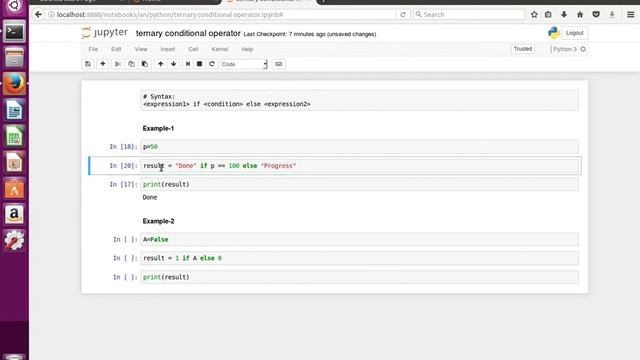Open LibreOffice Writer from the dock
The width and height of the screenshot is (640, 360).
tap(14, 110)
